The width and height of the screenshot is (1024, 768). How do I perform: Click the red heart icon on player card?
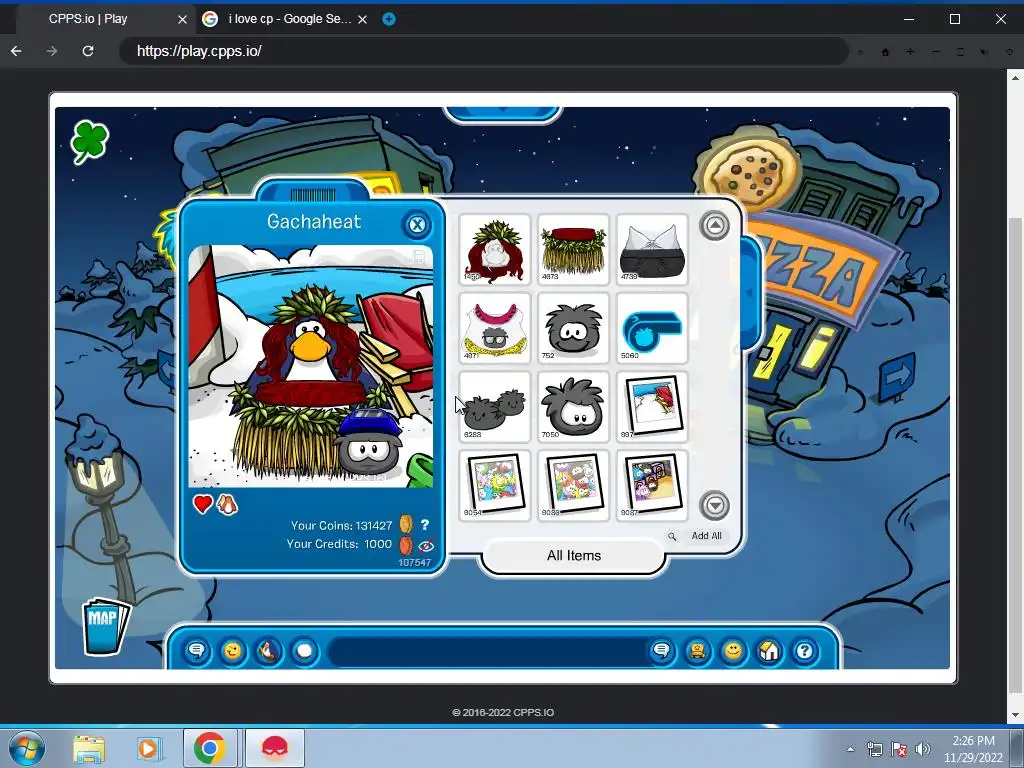tap(202, 504)
